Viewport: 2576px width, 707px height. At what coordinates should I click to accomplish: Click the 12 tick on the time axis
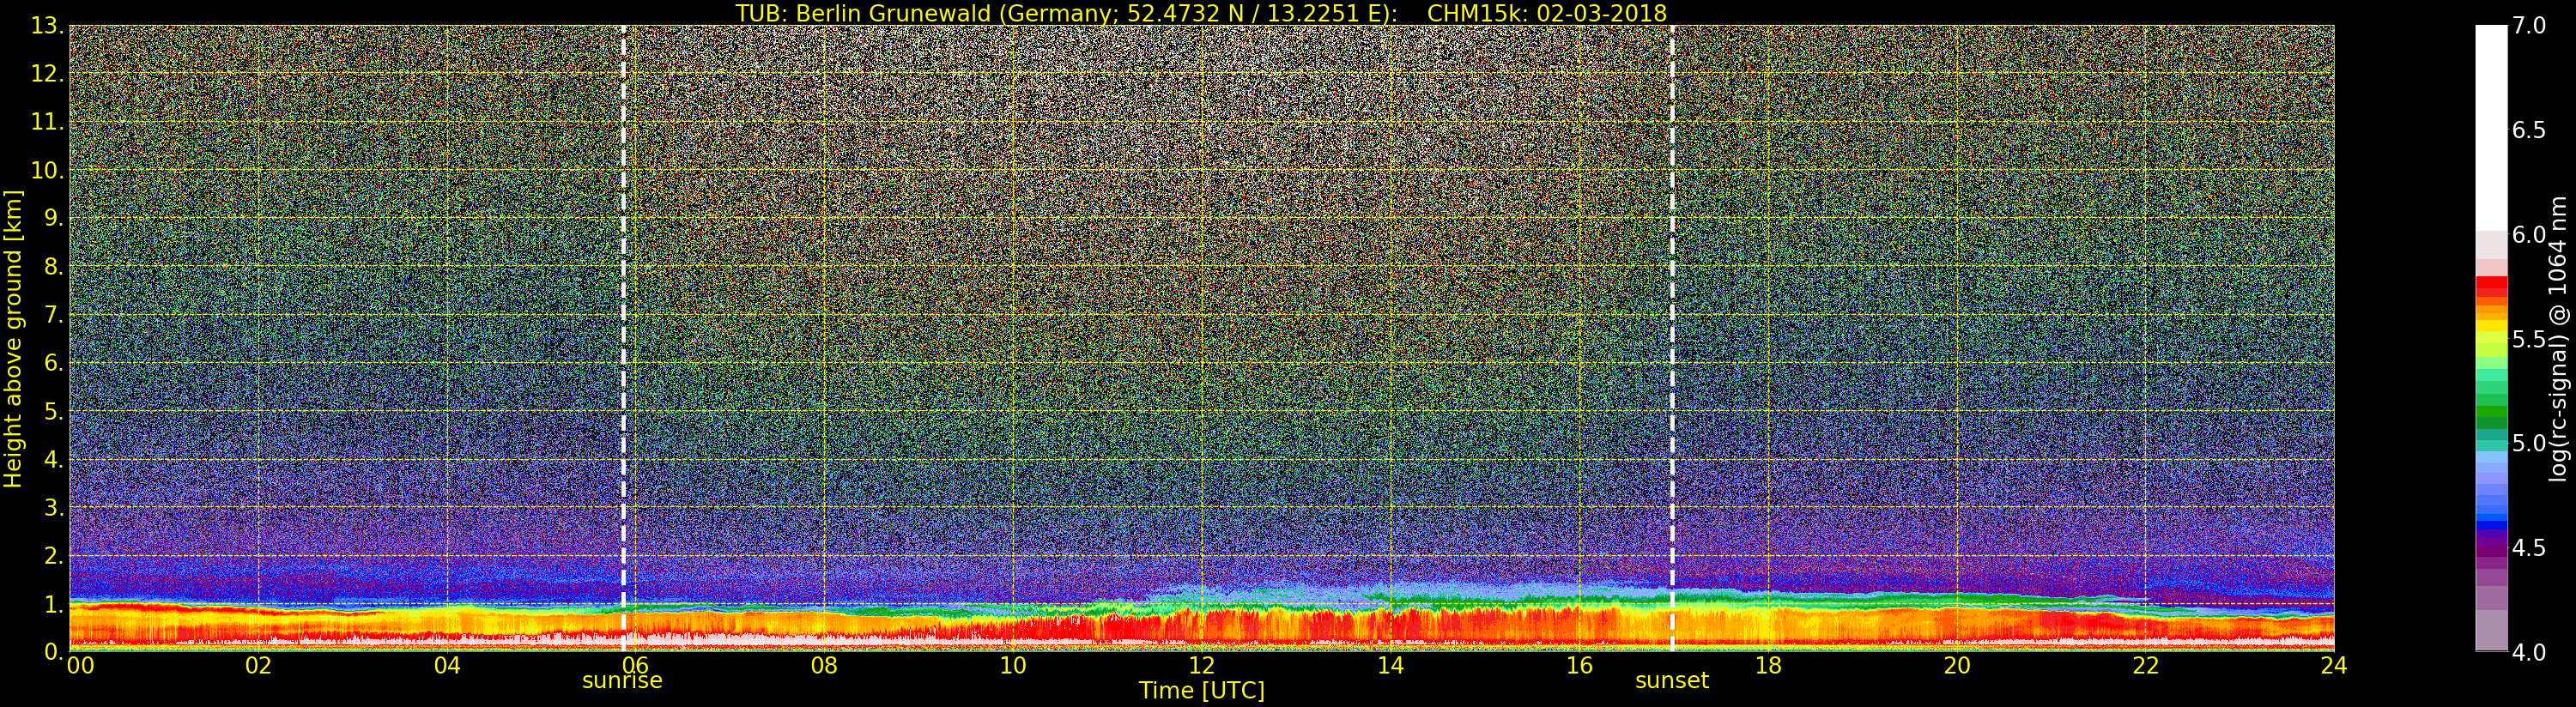[1201, 666]
